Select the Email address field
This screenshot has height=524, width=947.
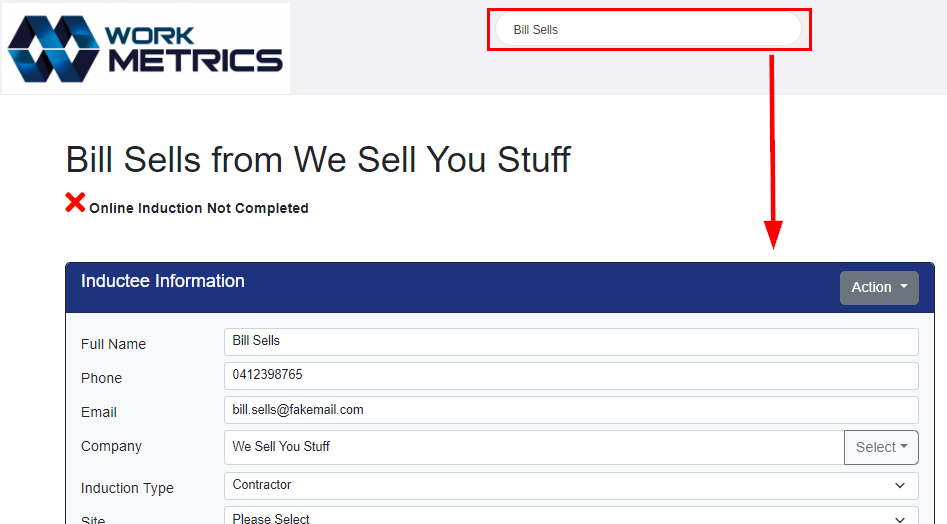point(571,410)
